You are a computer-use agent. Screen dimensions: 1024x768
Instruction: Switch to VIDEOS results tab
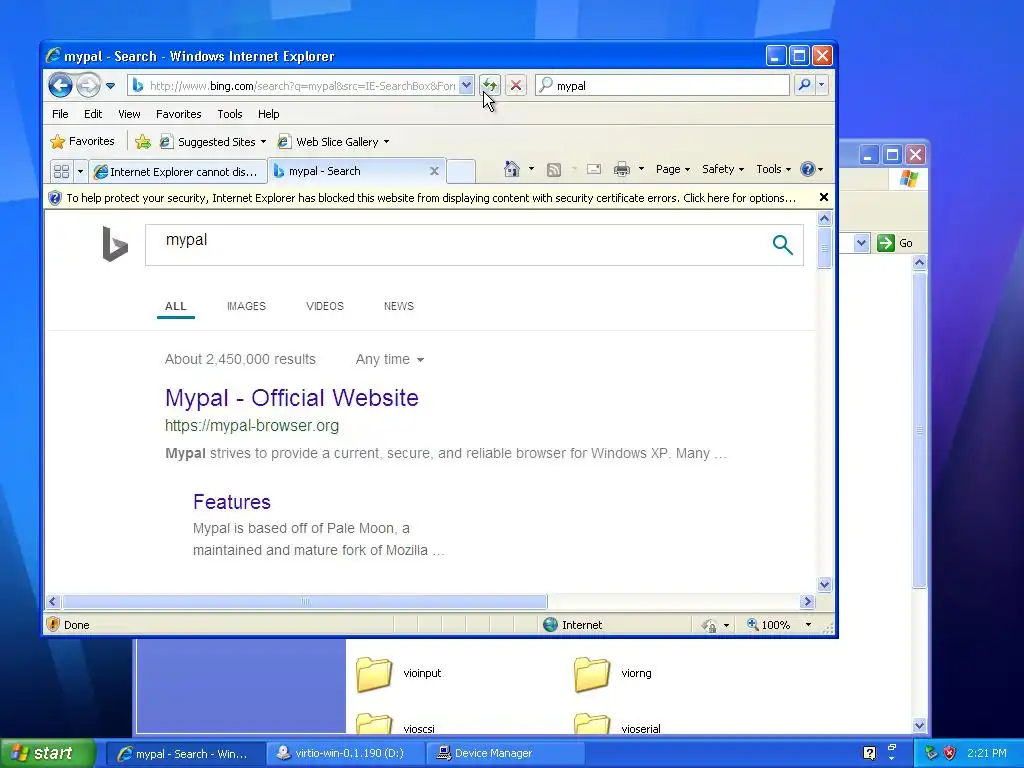point(325,306)
